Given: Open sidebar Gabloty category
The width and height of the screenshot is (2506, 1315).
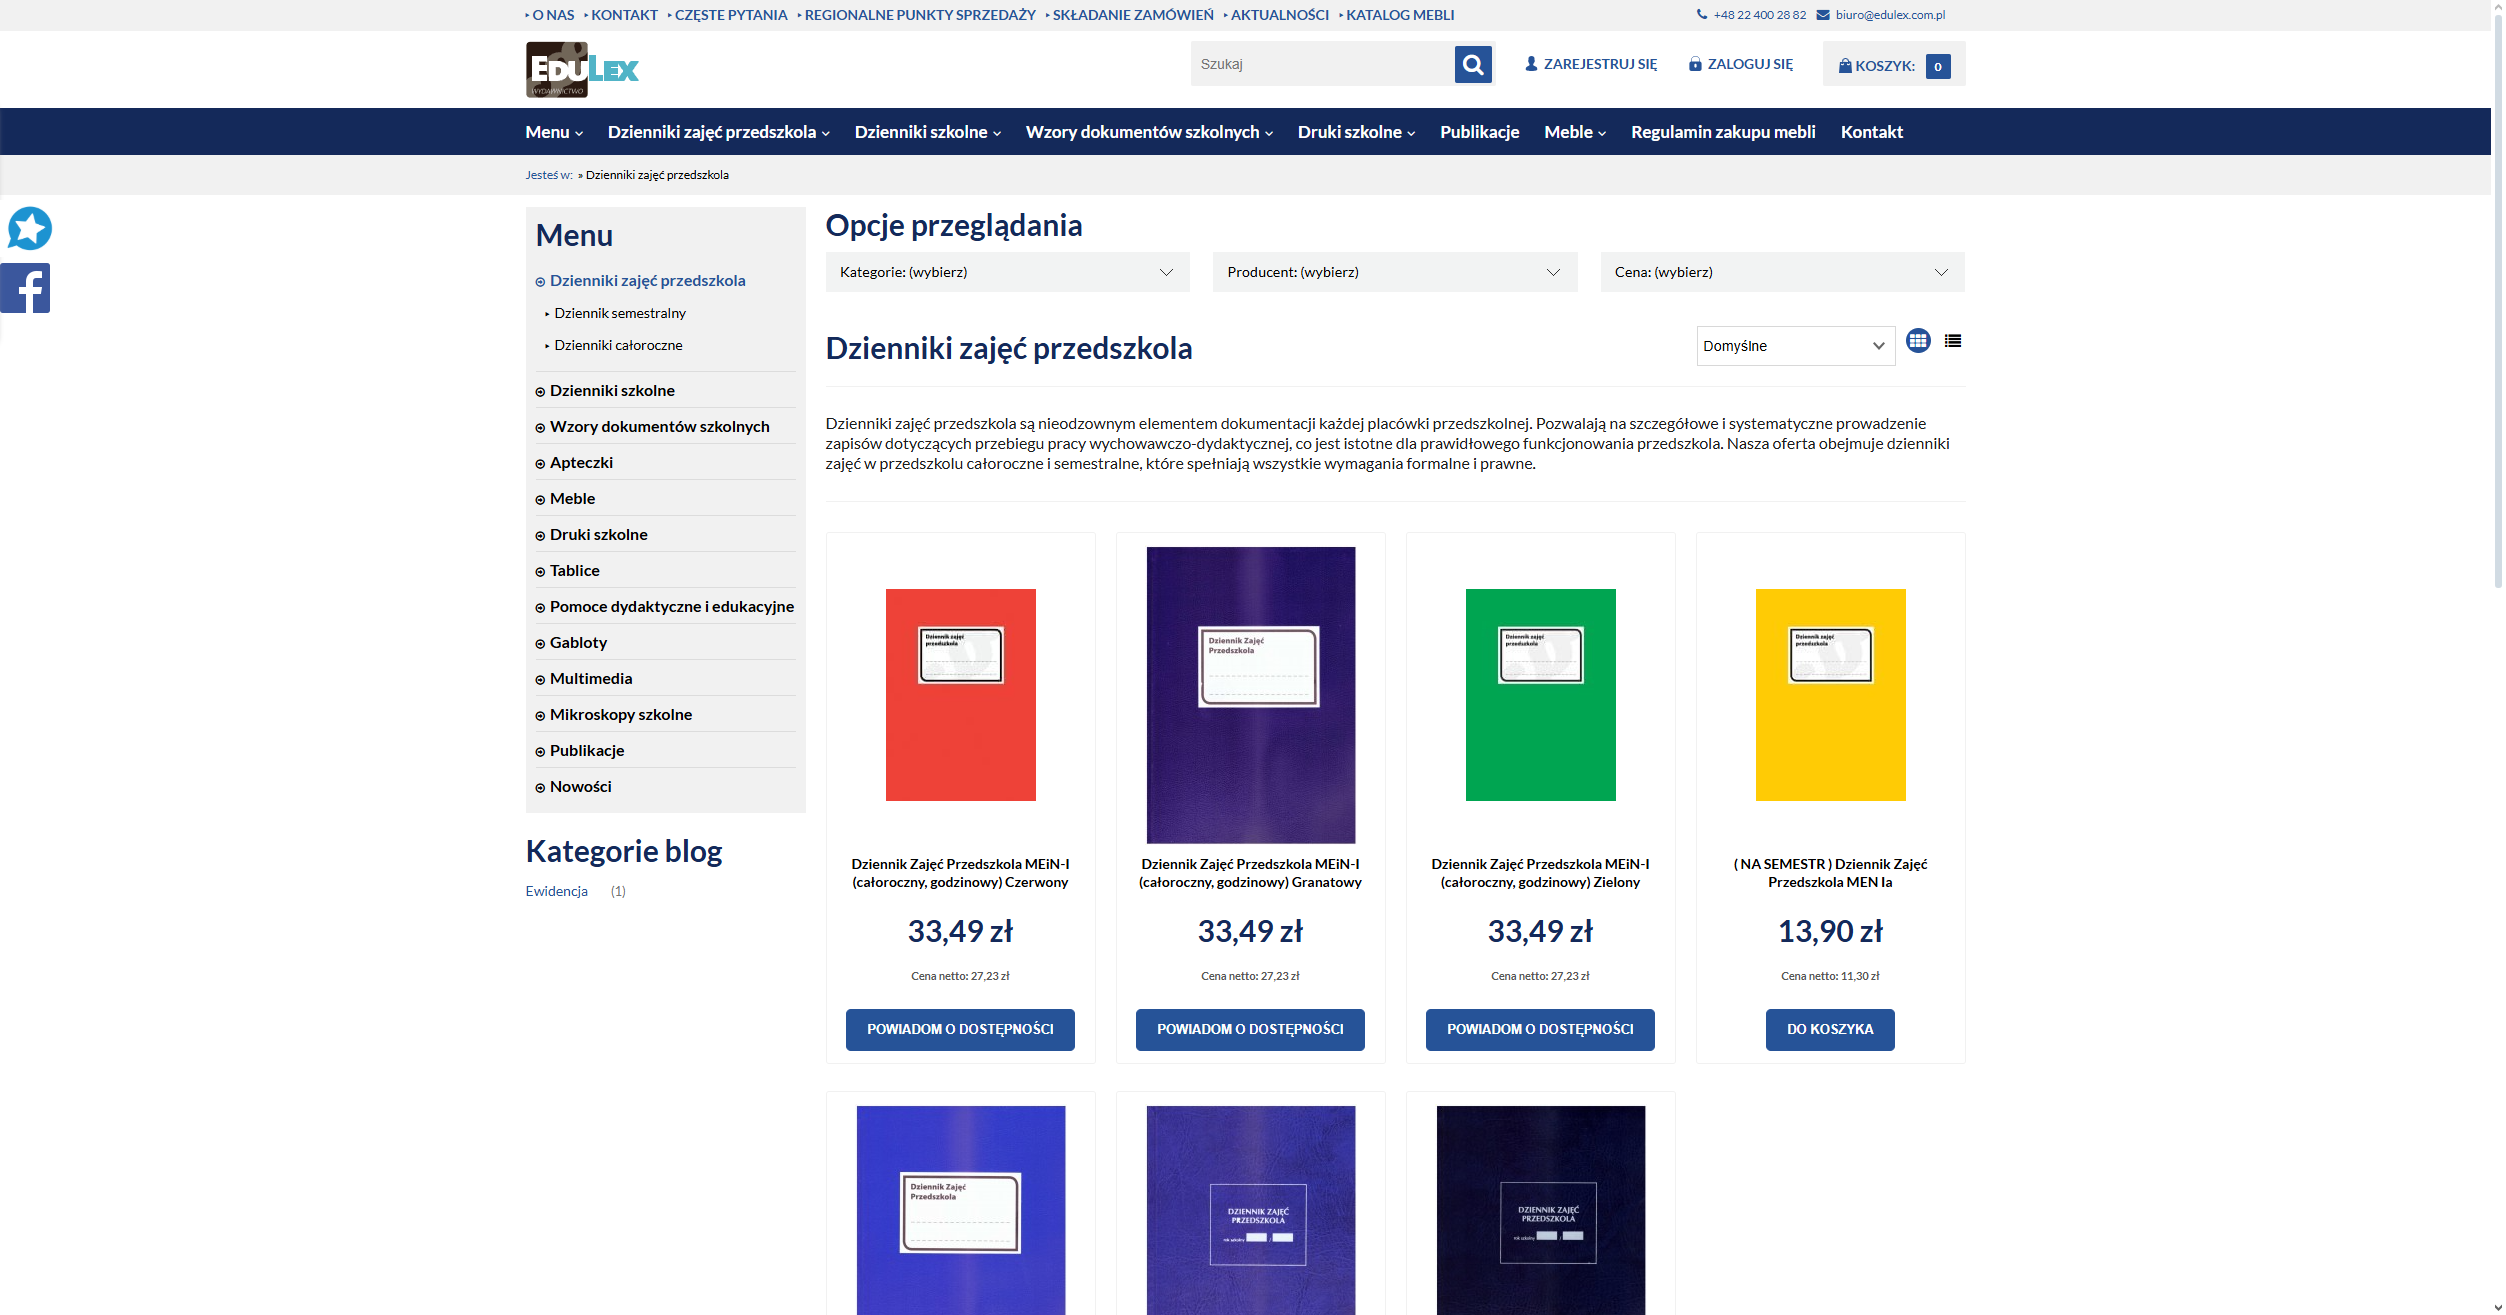Looking at the screenshot, I should click(x=578, y=643).
